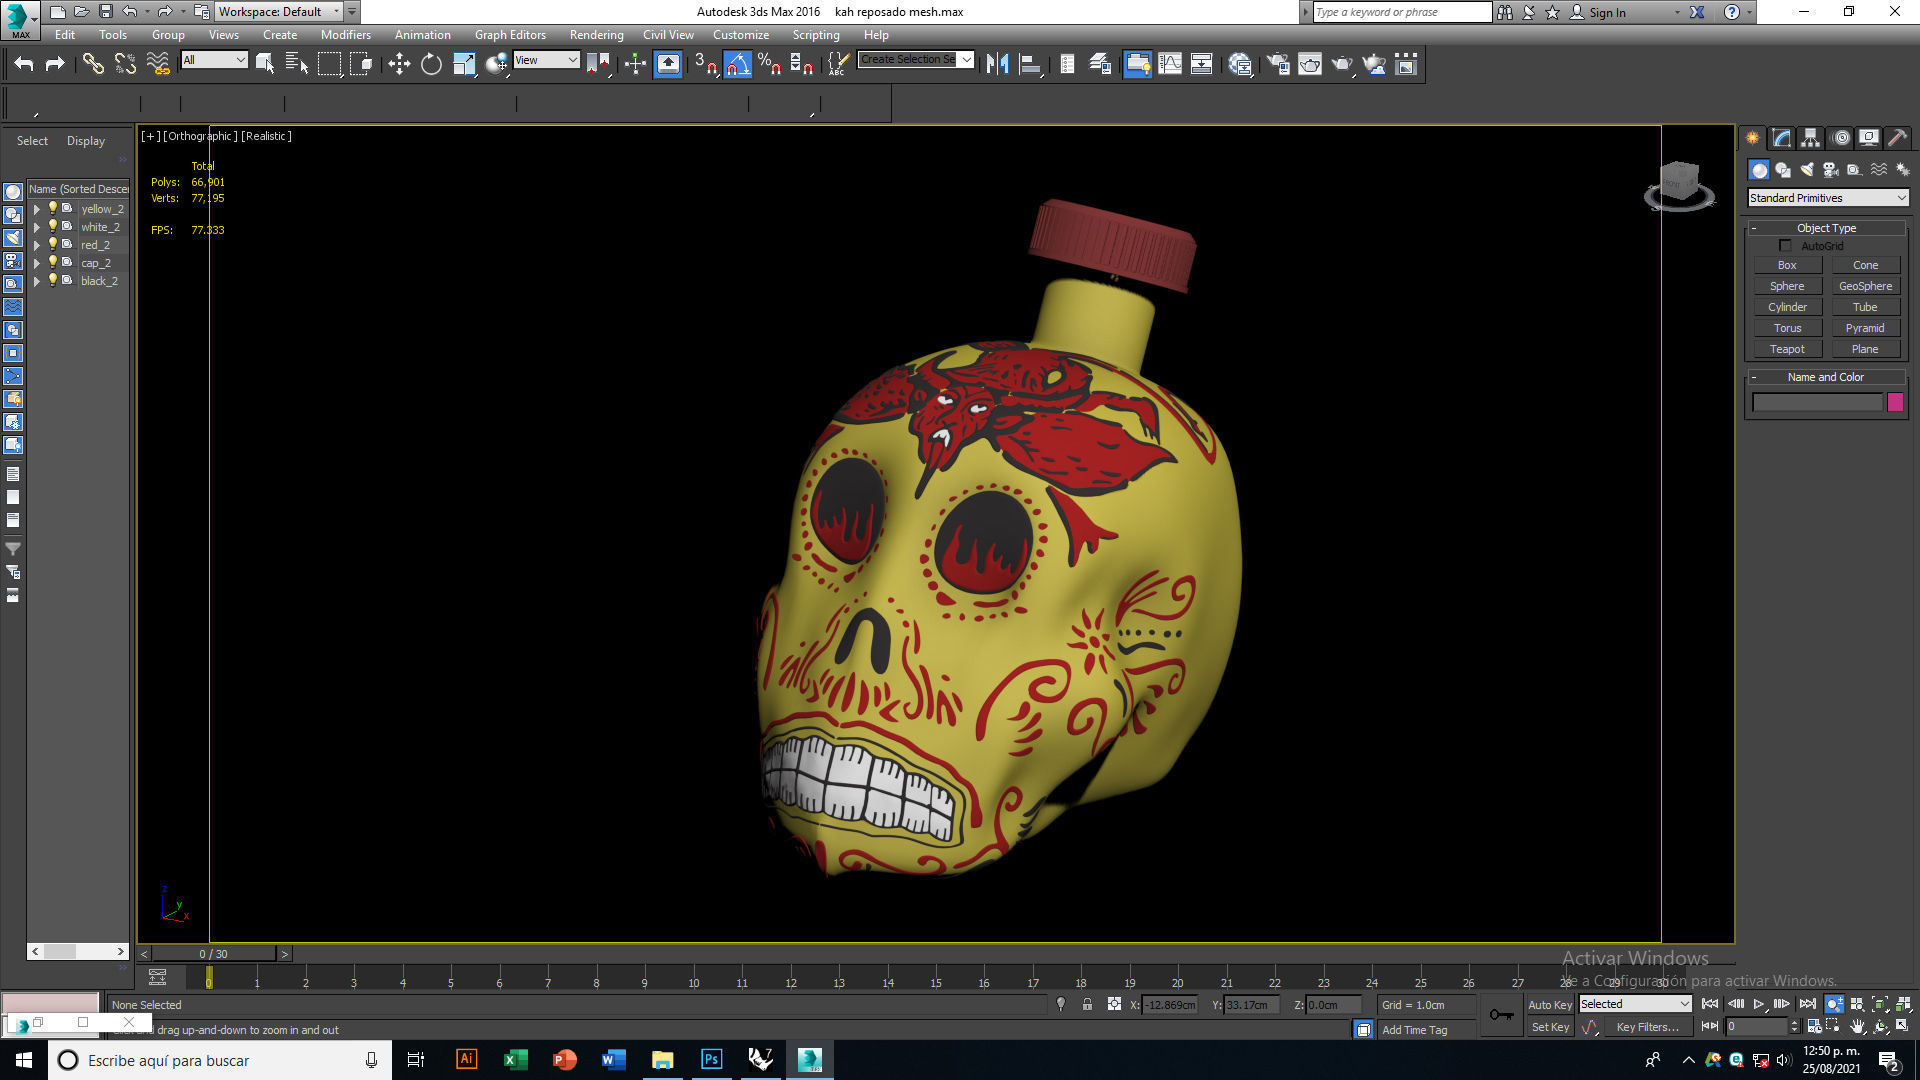Open the key mode Selected dropdown
The height and width of the screenshot is (1080, 1920).
1635,1004
